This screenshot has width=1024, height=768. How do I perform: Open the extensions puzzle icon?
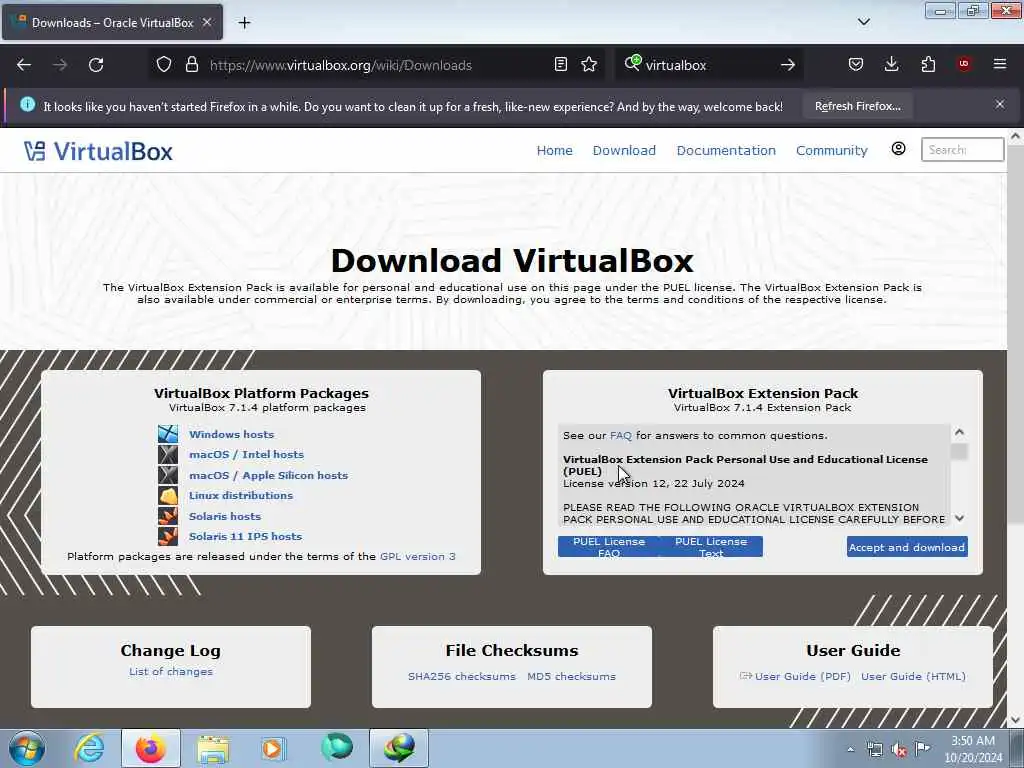coord(928,65)
